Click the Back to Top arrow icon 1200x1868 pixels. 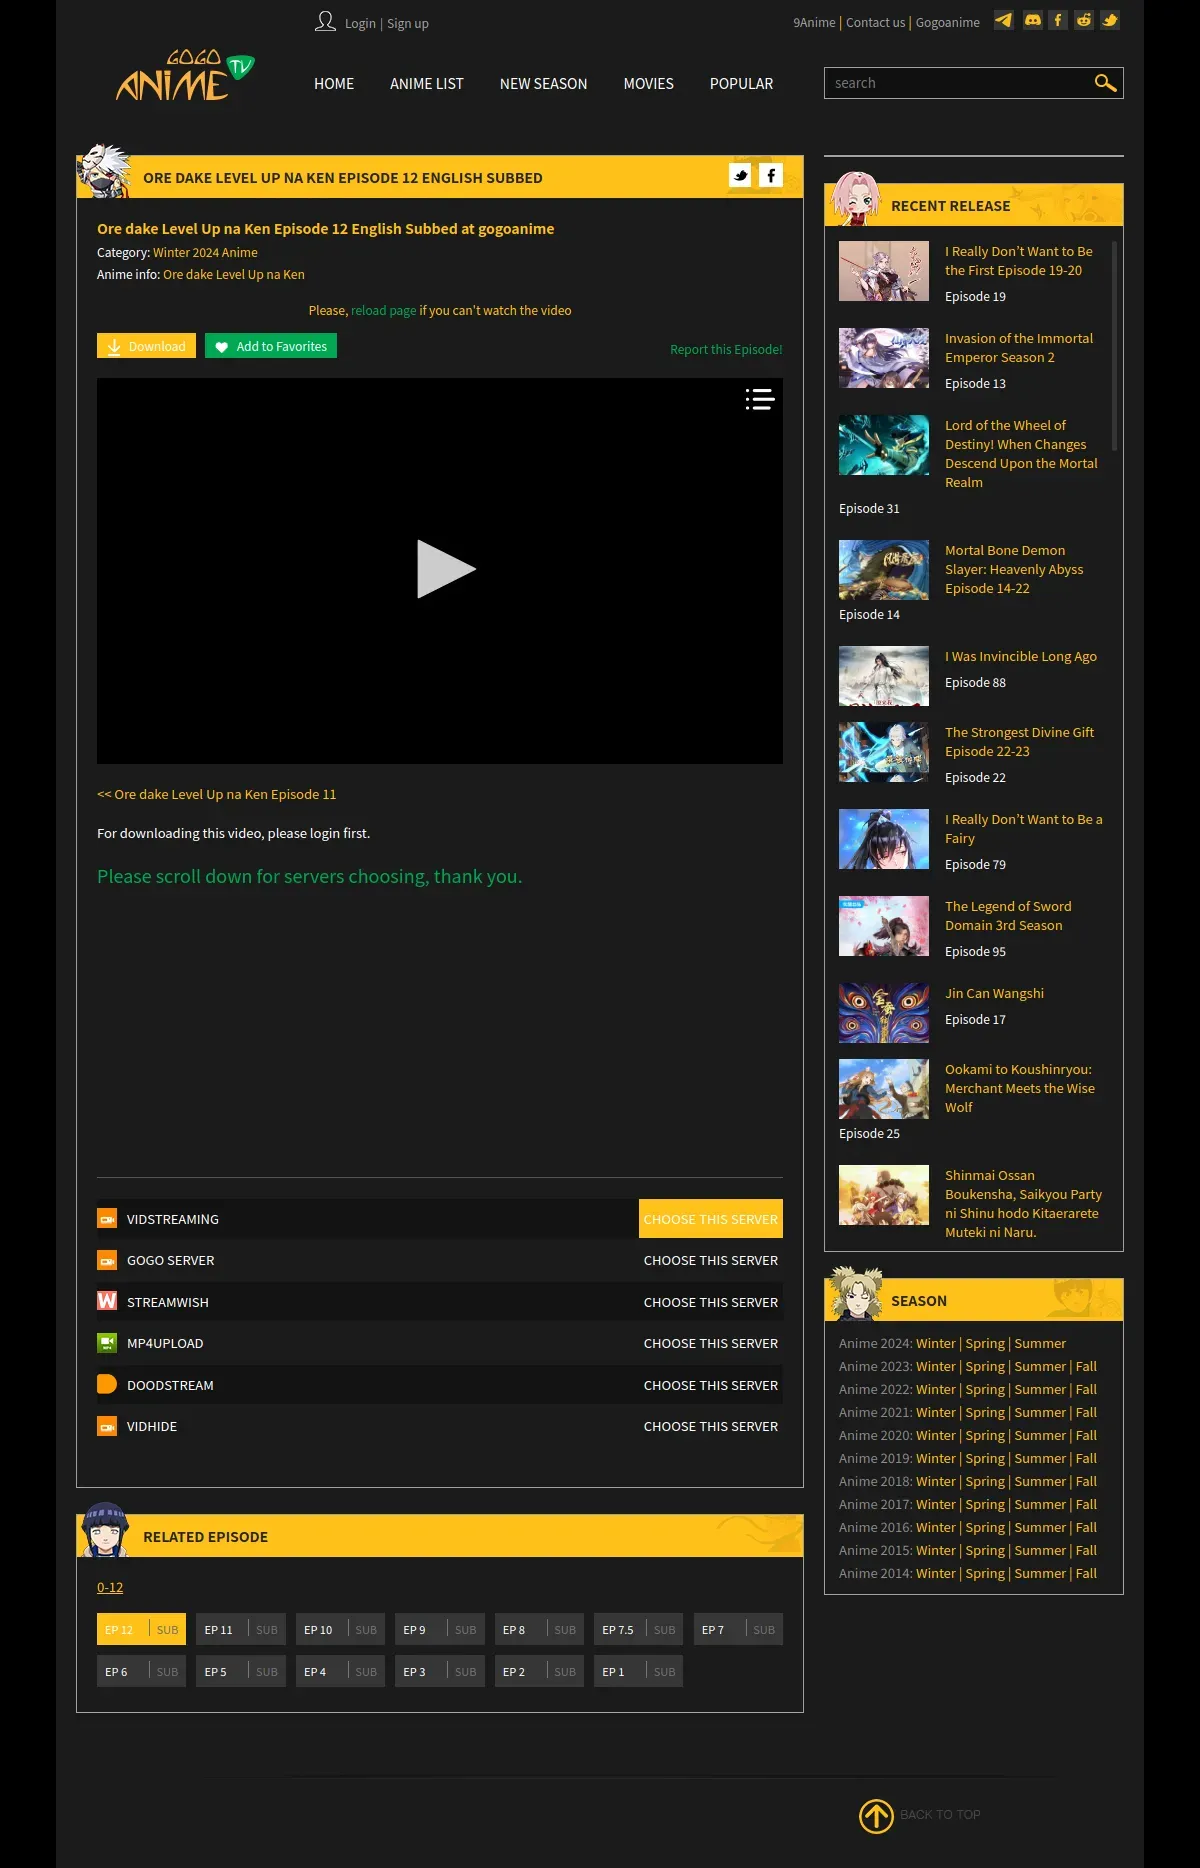coord(877,1816)
